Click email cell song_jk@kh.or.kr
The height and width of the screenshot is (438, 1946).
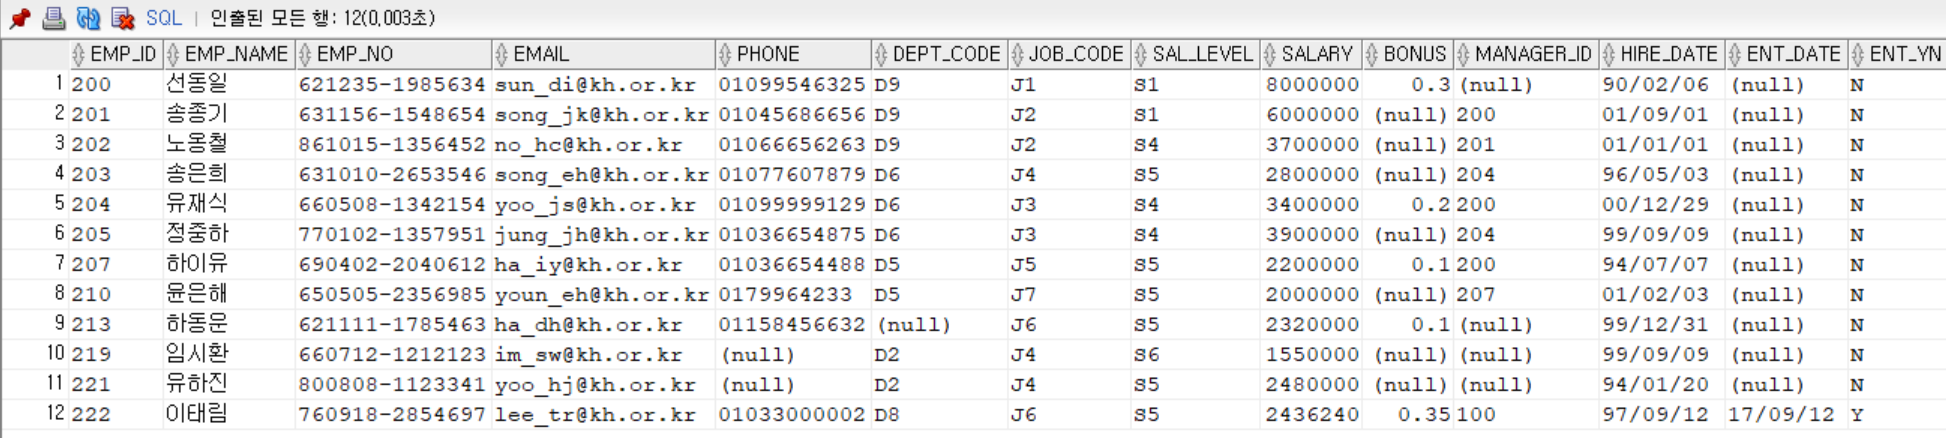602,115
